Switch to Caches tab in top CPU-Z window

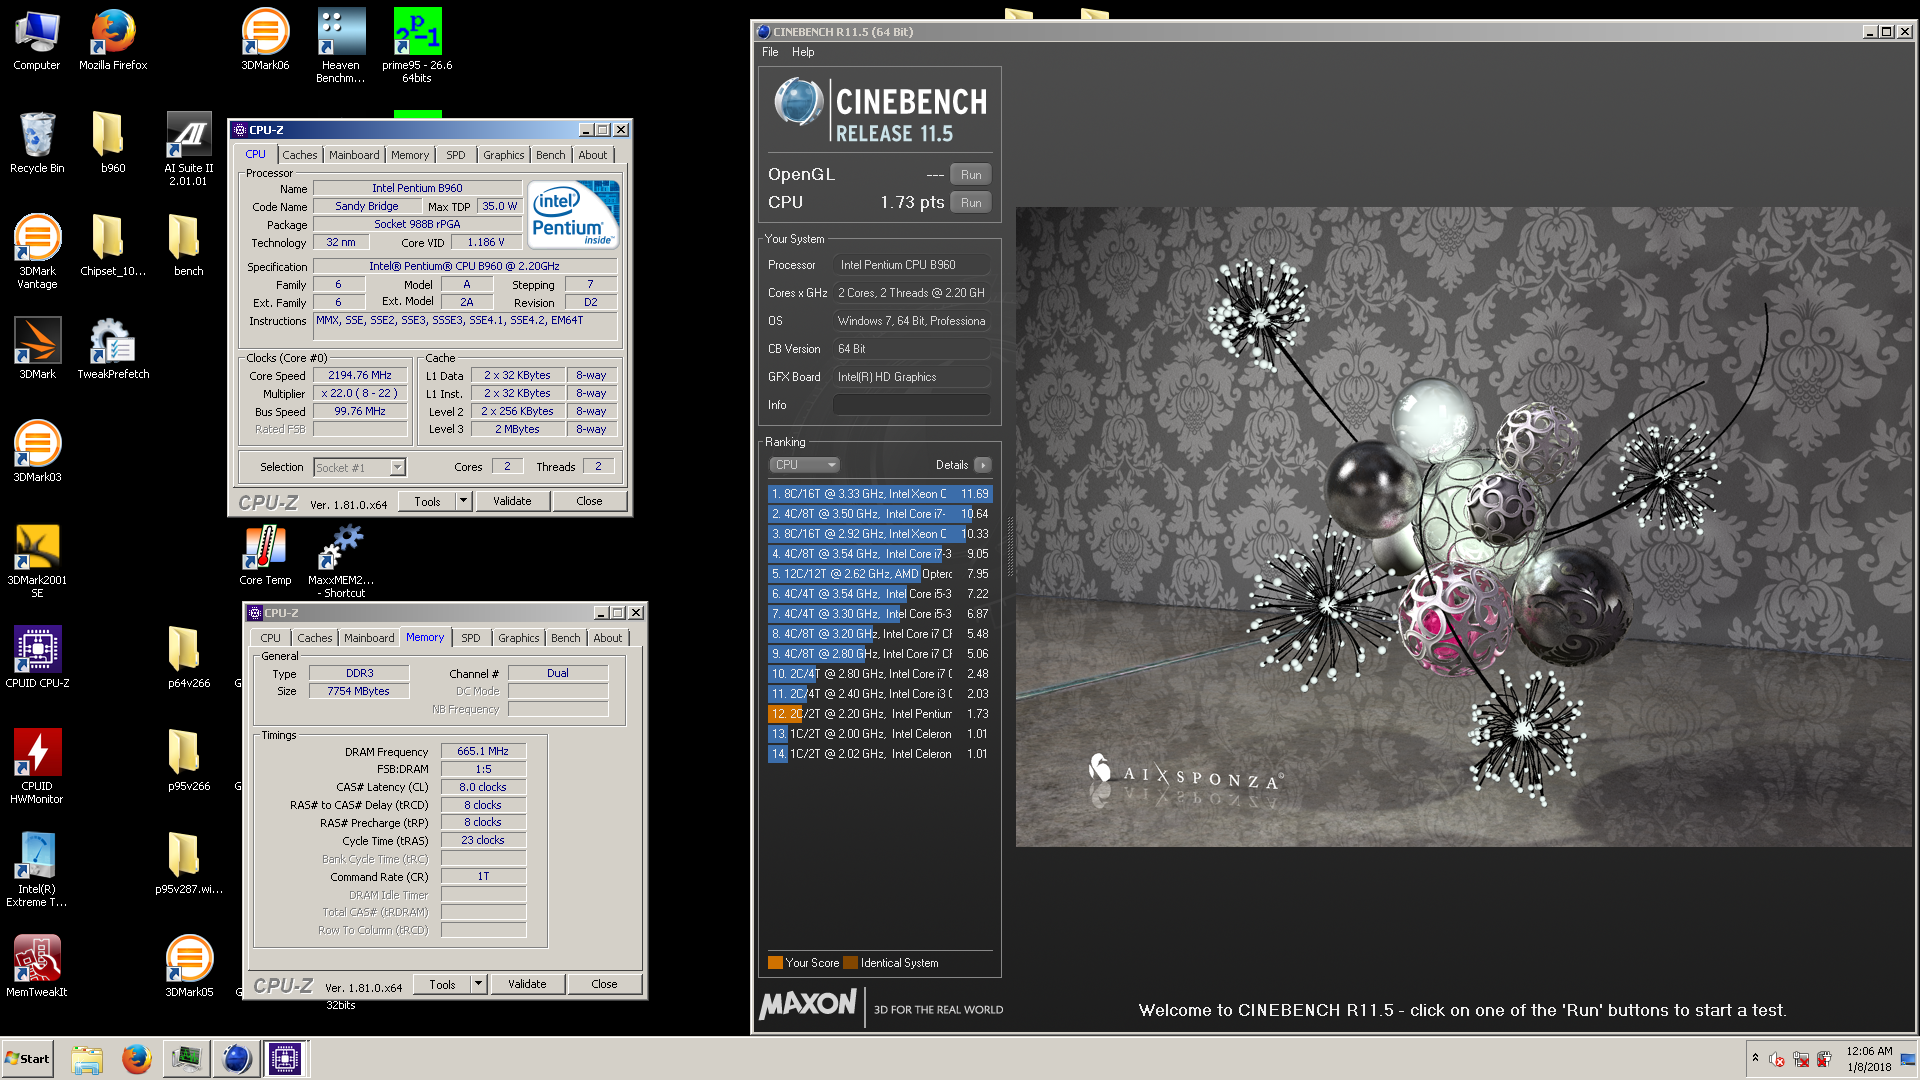299,155
